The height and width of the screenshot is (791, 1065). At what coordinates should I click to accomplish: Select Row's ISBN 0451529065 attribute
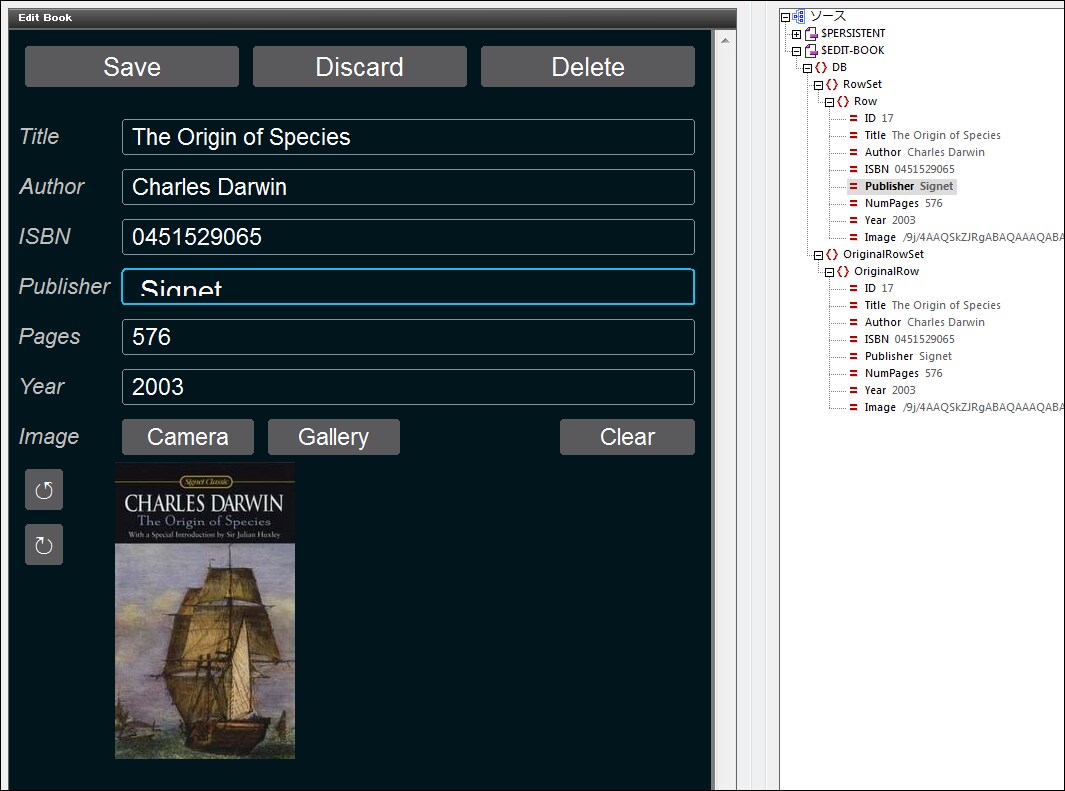[909, 169]
